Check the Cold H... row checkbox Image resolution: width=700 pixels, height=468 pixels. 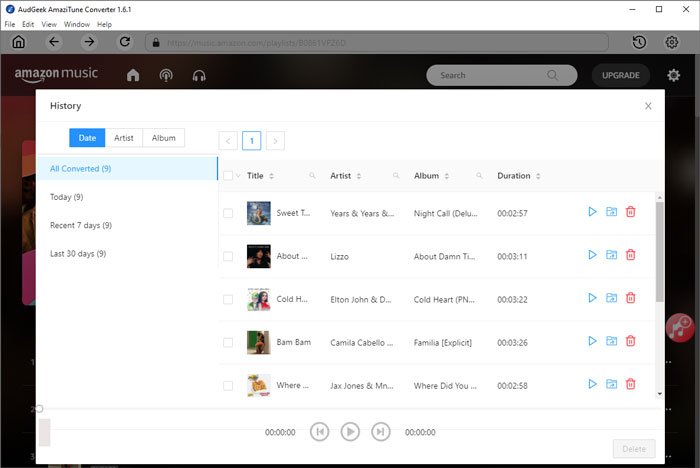pyautogui.click(x=228, y=299)
